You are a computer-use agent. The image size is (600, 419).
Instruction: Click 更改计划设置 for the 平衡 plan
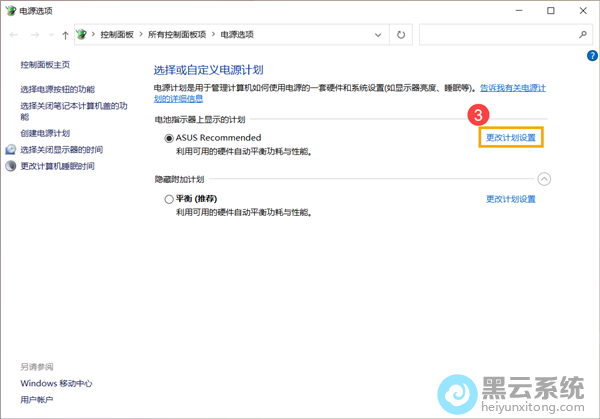[510, 199]
